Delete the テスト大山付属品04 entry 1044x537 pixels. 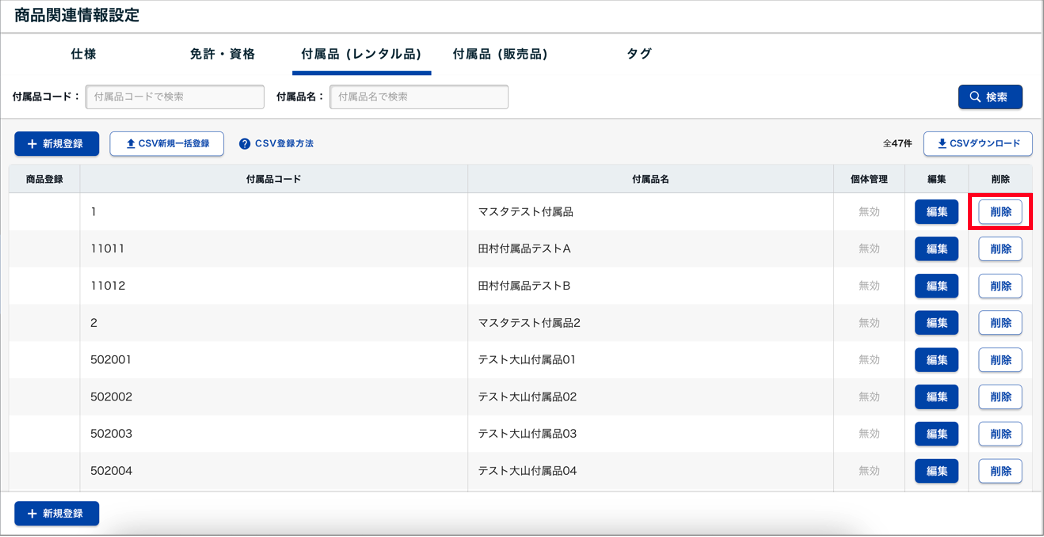1000,471
